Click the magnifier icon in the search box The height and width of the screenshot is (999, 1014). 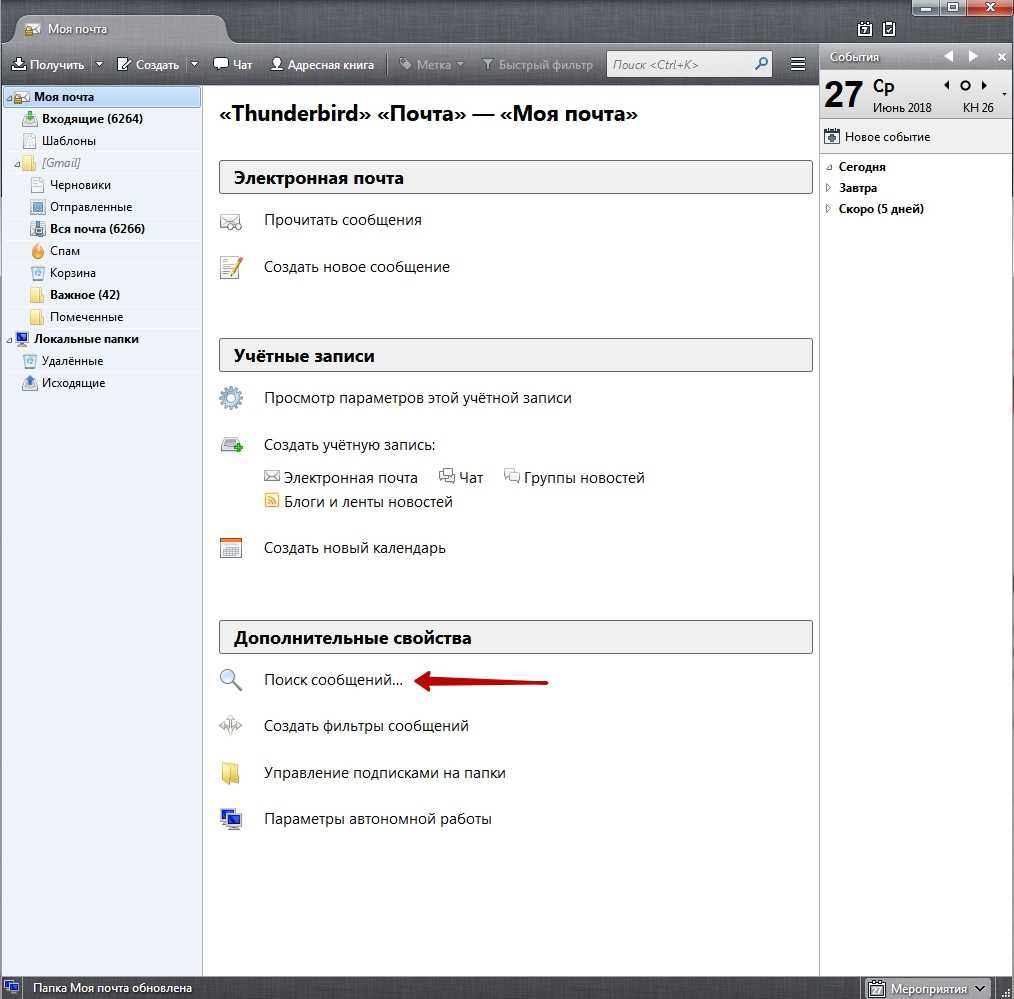[x=761, y=64]
